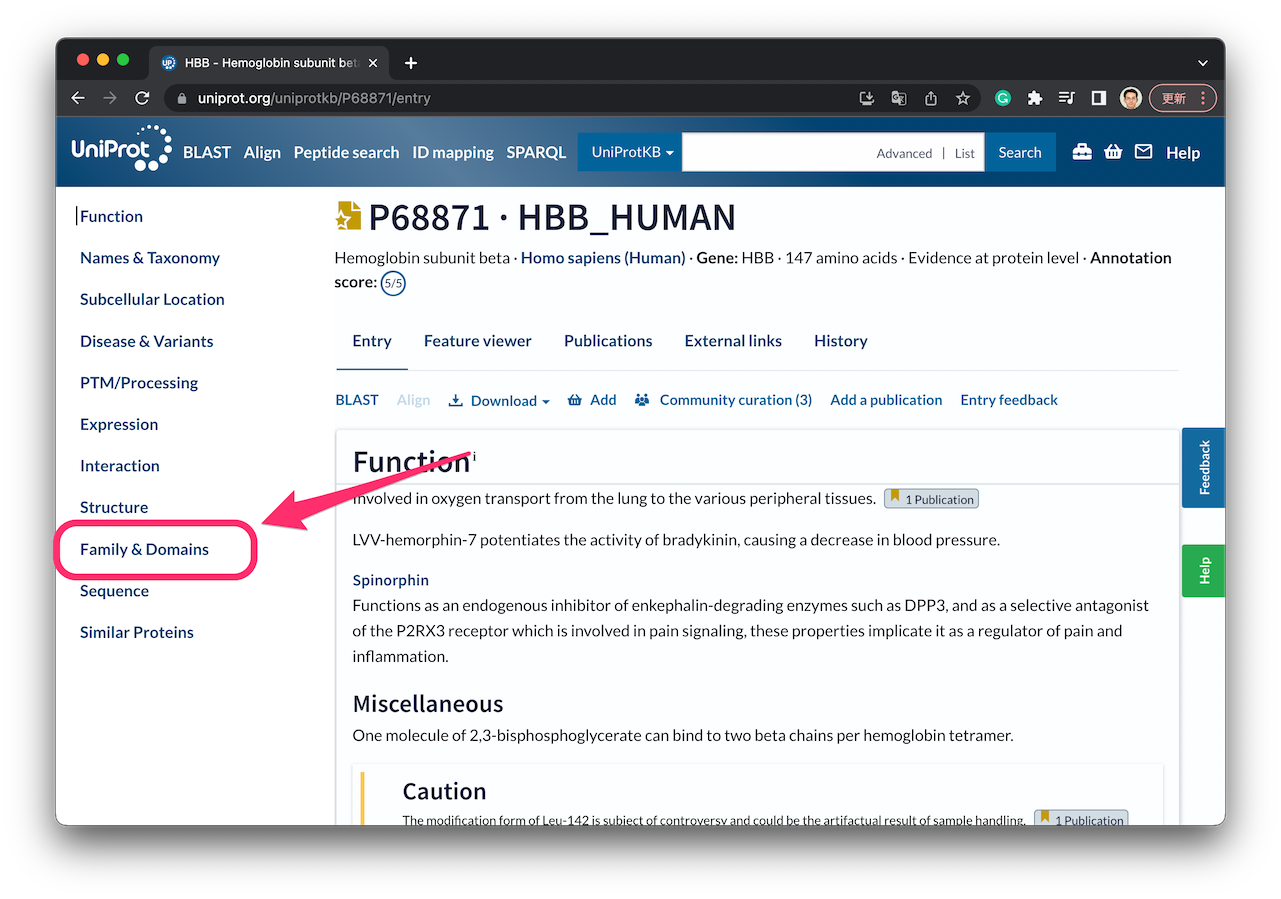Image resolution: width=1281 pixels, height=899 pixels.
Task: Click the Google Translate icon in the toolbar
Action: click(898, 98)
